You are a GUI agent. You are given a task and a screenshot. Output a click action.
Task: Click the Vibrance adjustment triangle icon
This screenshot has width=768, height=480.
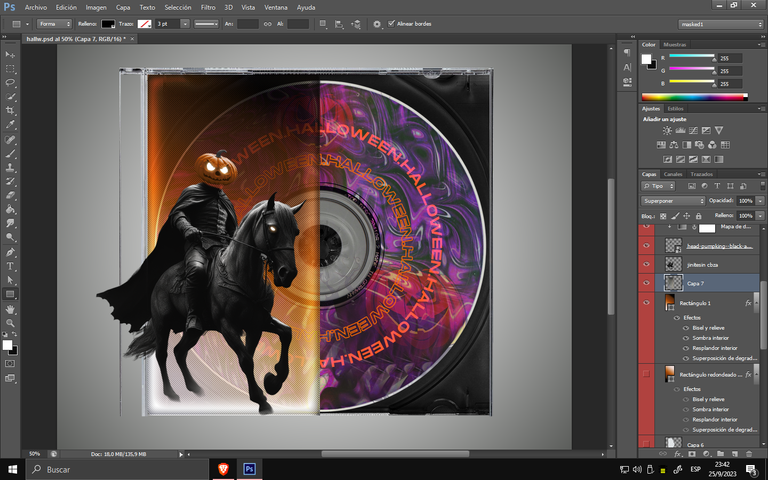[x=719, y=130]
